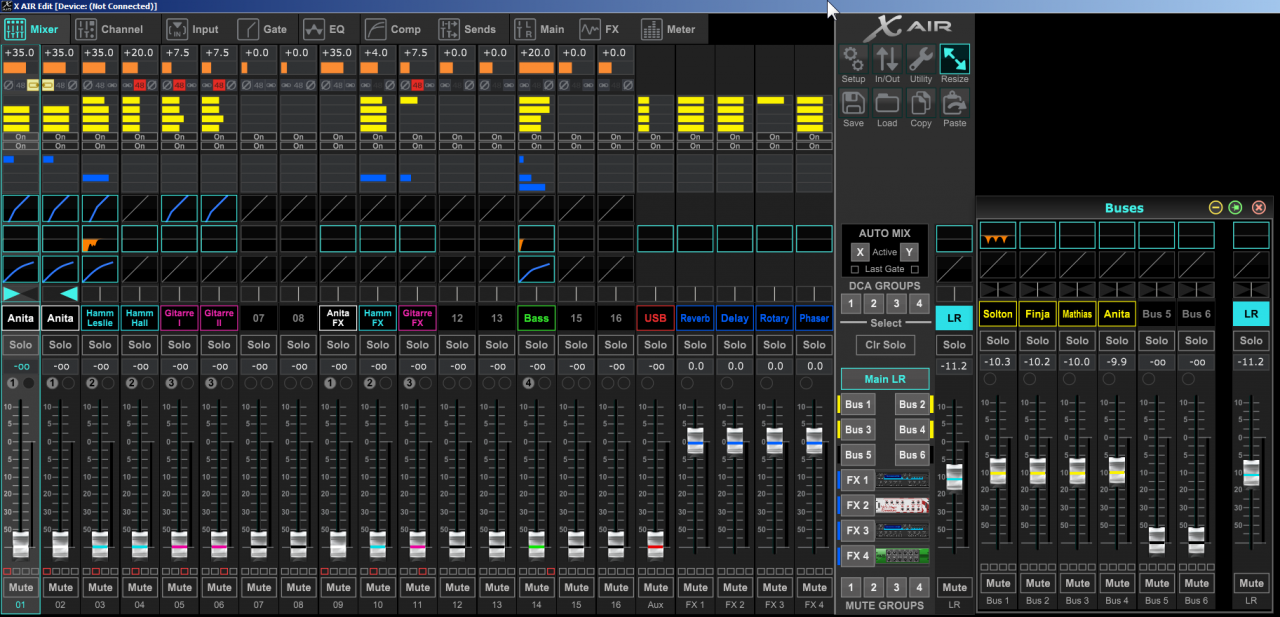
Task: Pin the Buses window with green icon
Action: (x=1237, y=207)
